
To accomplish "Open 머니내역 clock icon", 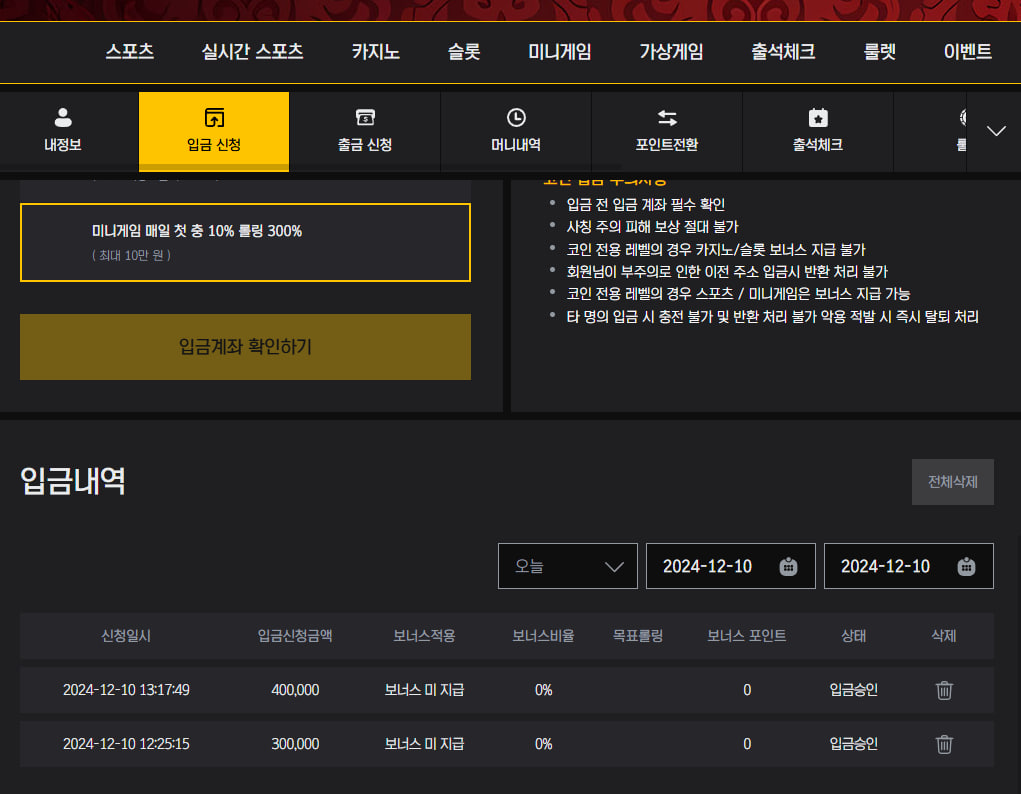I will pos(516,117).
